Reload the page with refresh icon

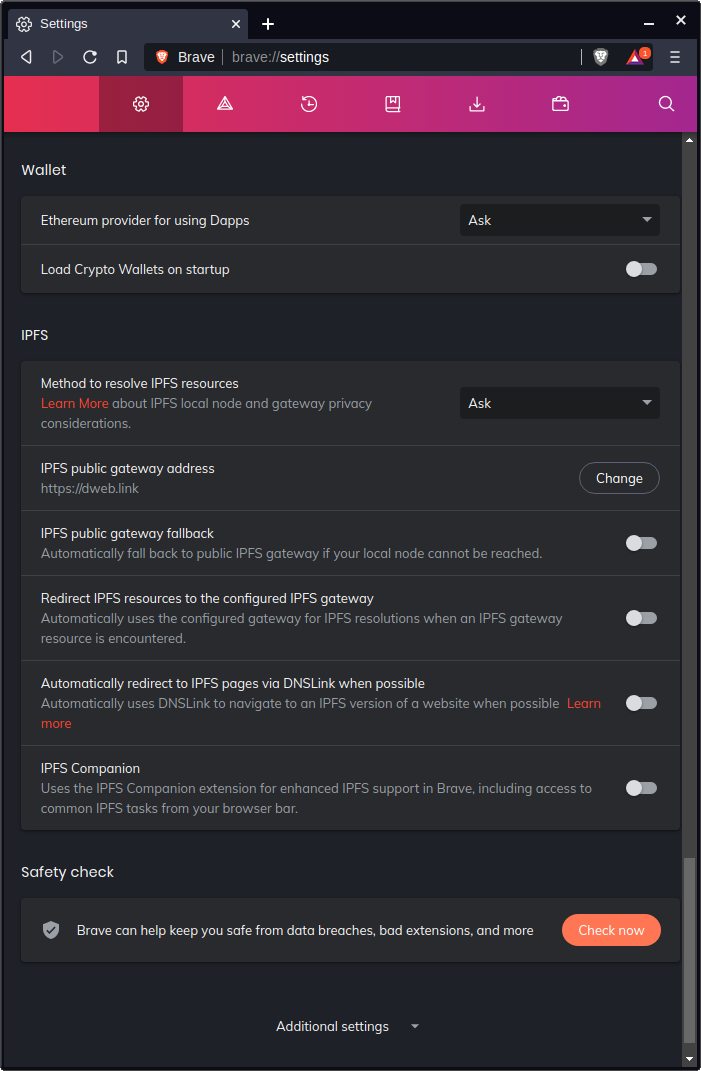coord(90,57)
